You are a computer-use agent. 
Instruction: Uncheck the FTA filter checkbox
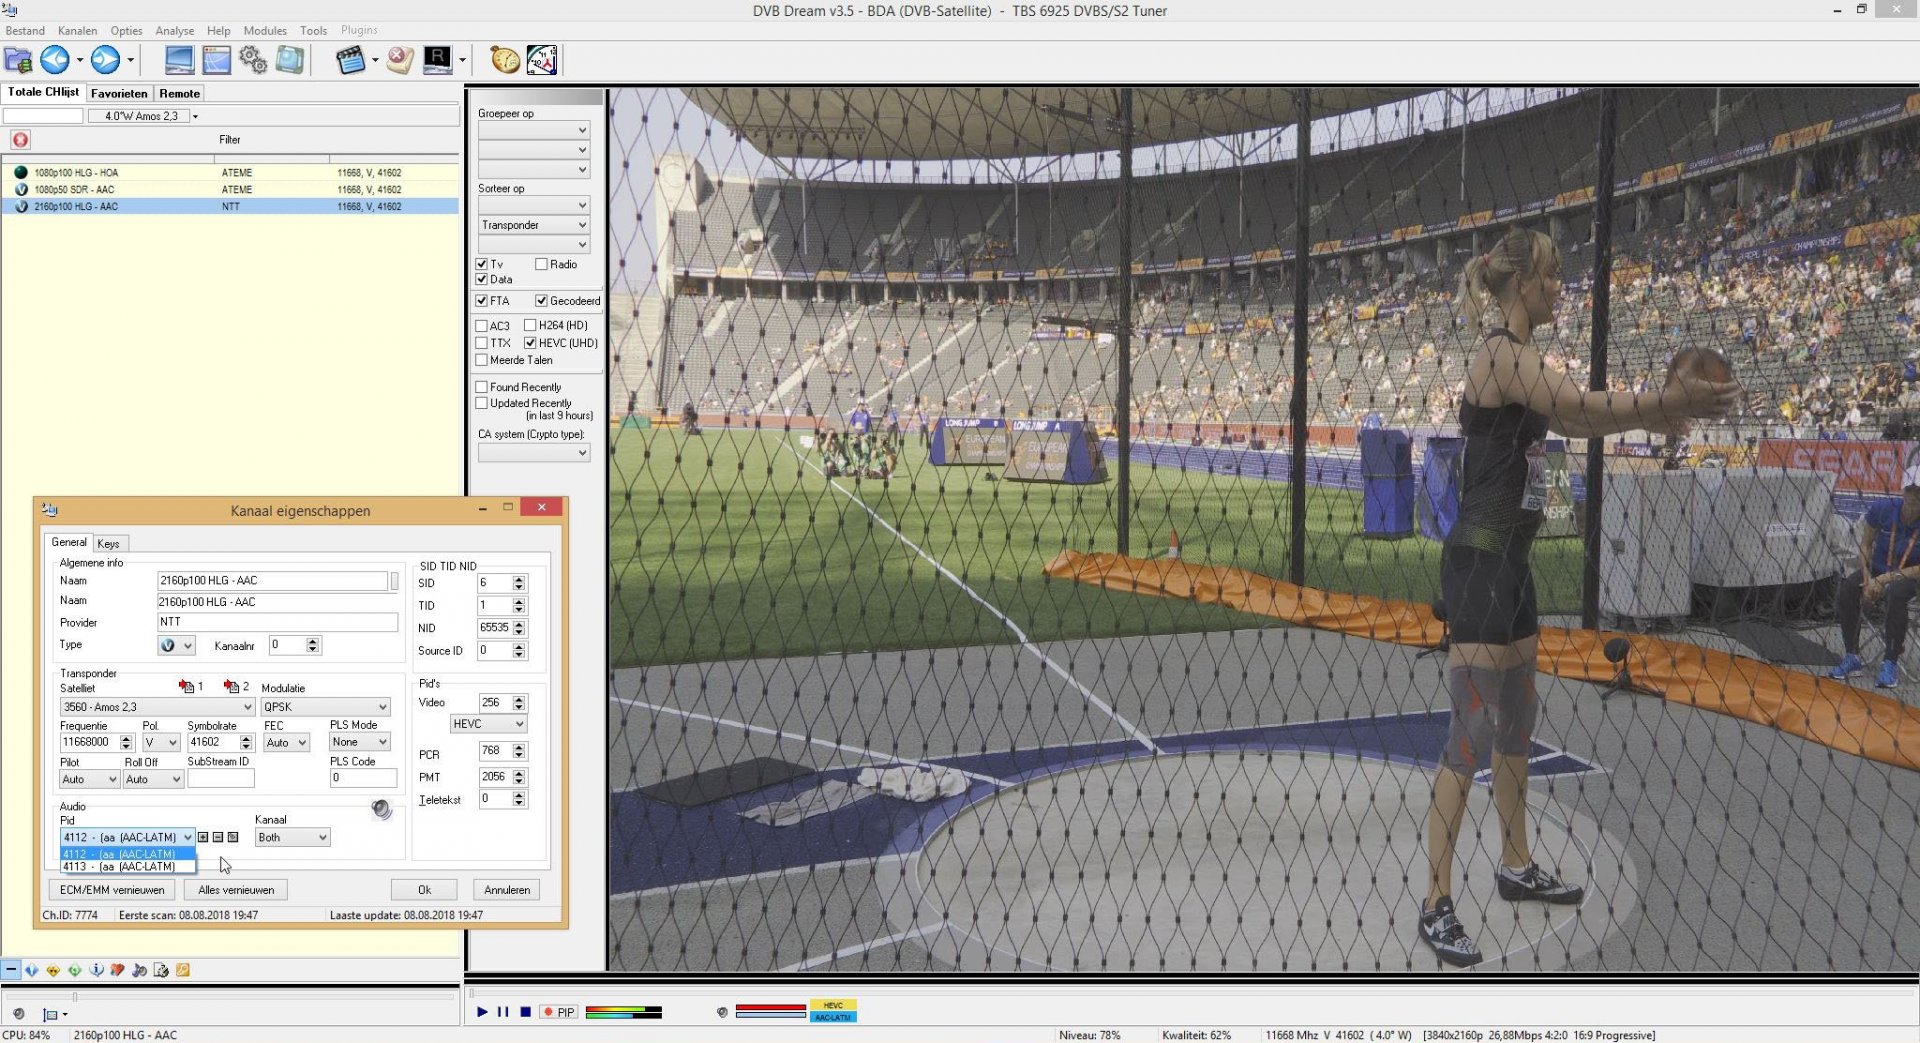click(x=481, y=301)
